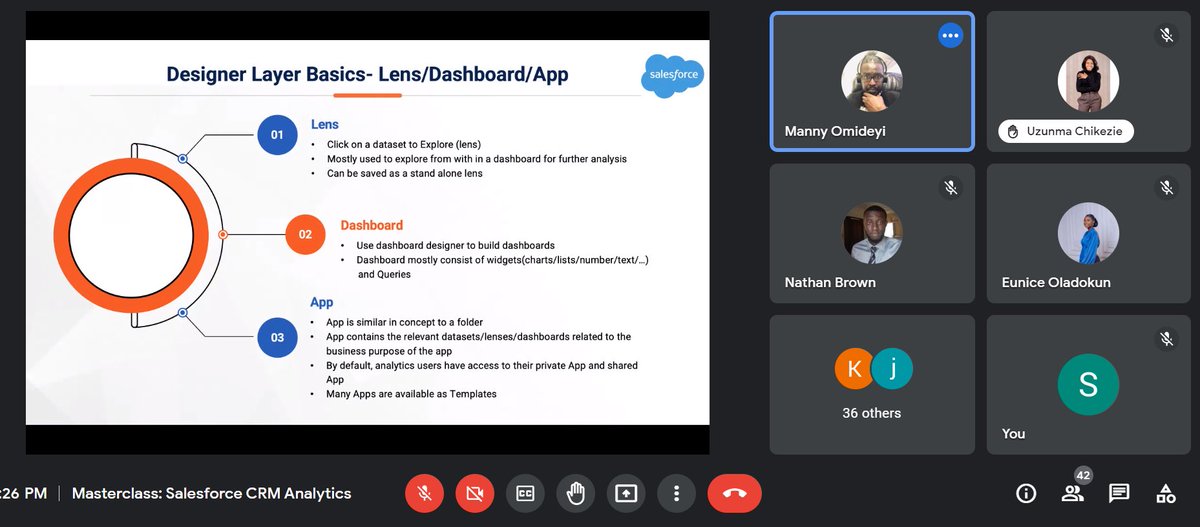The width and height of the screenshot is (1200, 527).
Task: Click the meeting title Masterclass: Salesforce CRM Analytics
Action: (x=212, y=493)
